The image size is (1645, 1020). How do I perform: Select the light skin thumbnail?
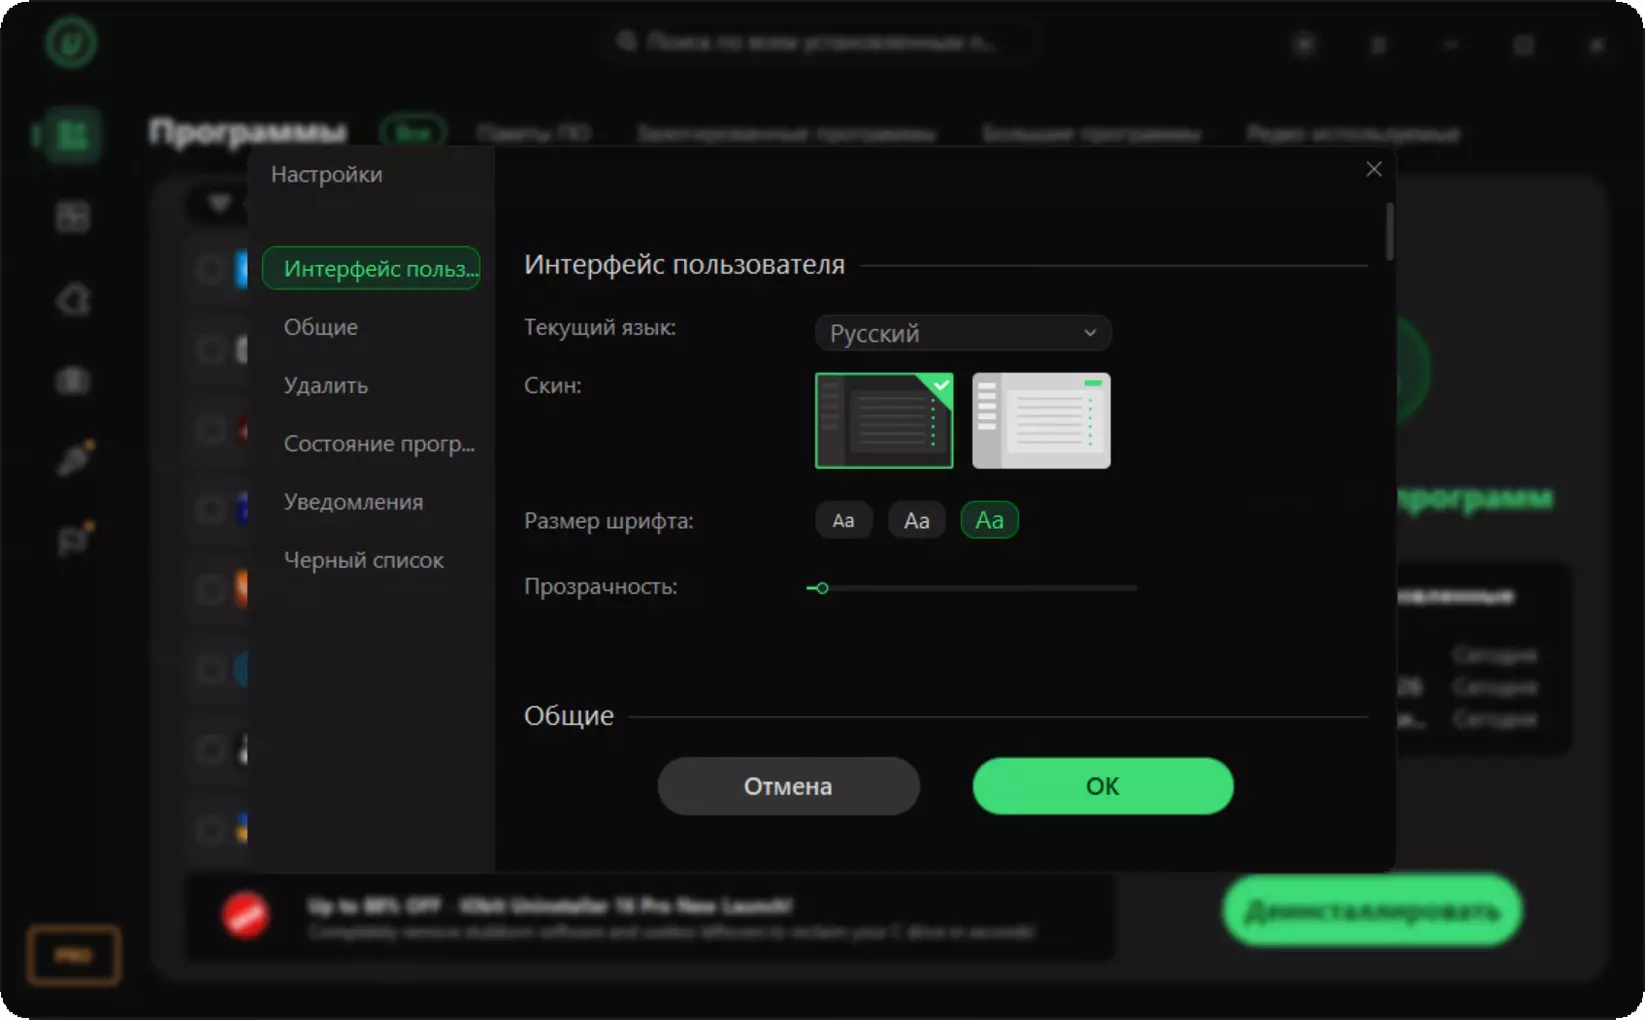(1041, 421)
